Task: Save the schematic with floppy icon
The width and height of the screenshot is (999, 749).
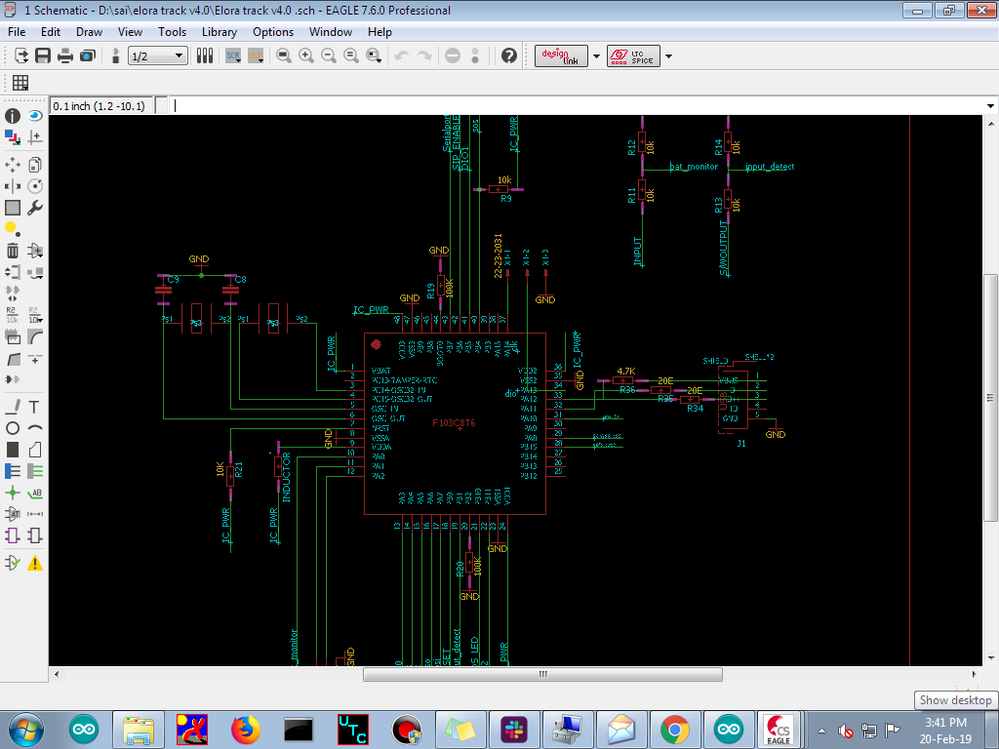Action: click(43, 56)
